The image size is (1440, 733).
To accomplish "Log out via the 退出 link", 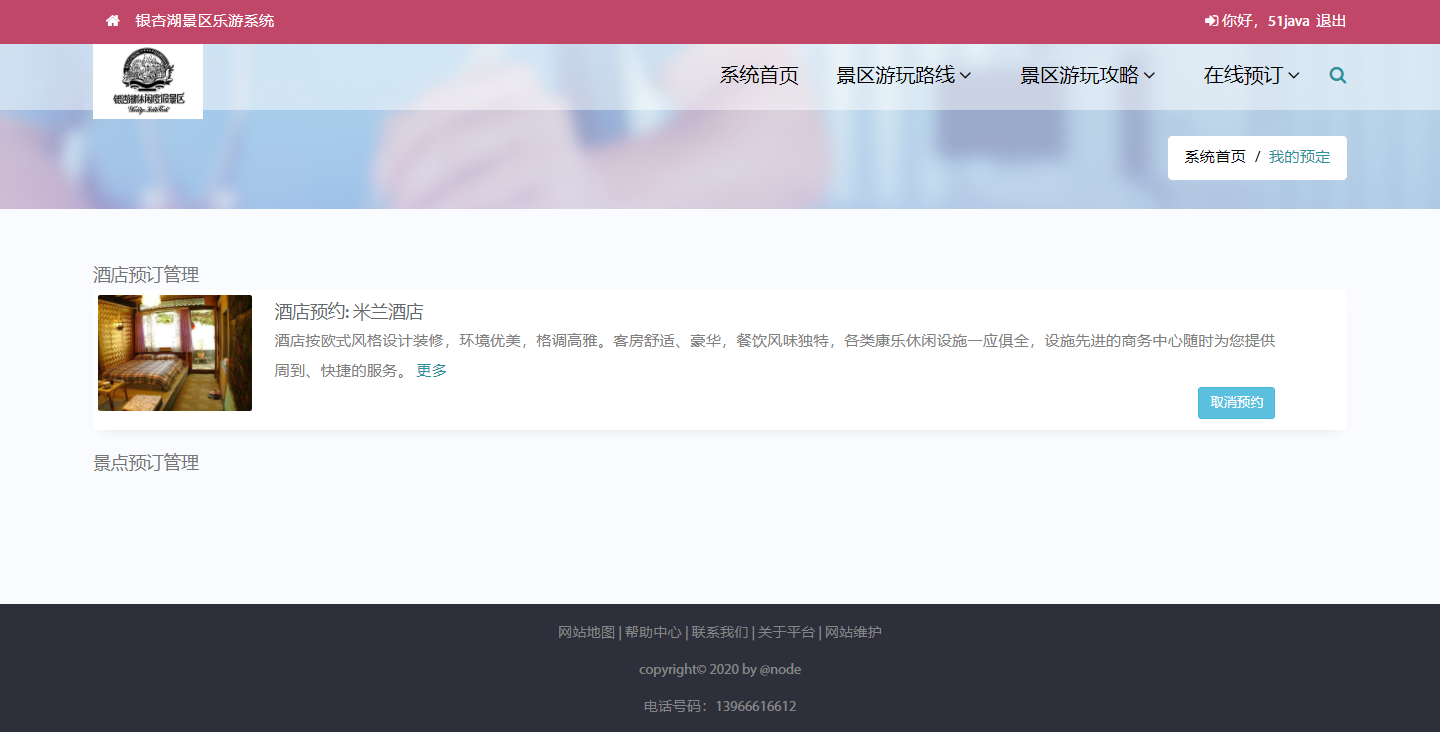I will pyautogui.click(x=1331, y=21).
